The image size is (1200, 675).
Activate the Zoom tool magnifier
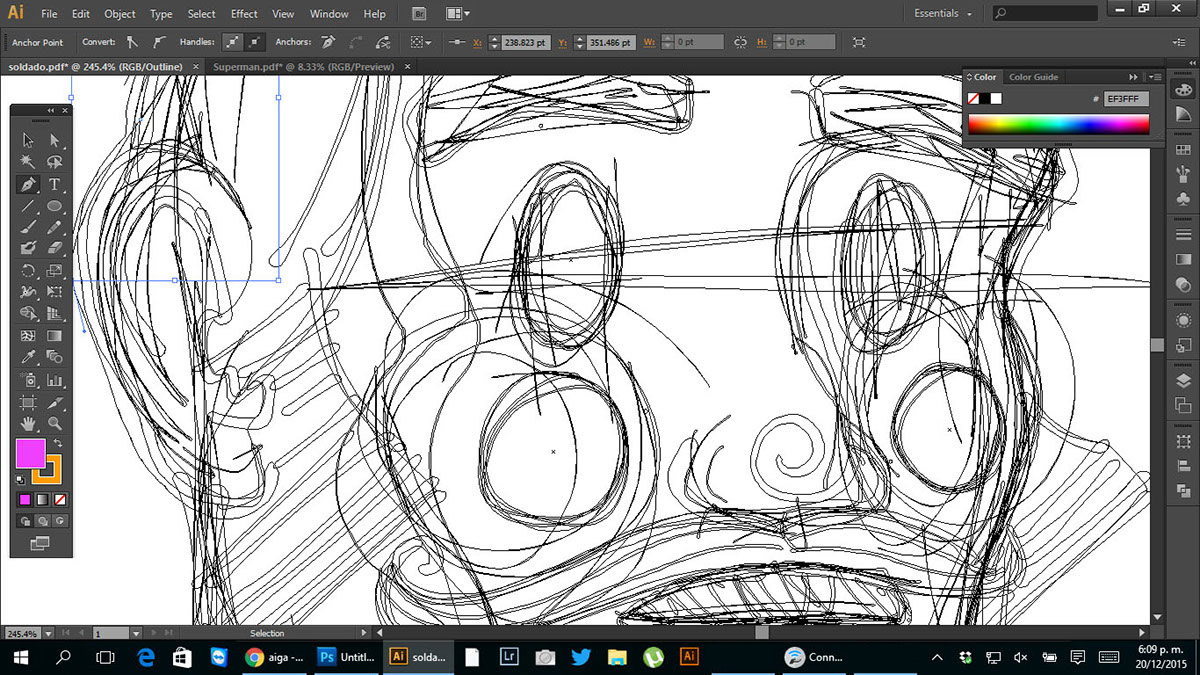[x=55, y=424]
